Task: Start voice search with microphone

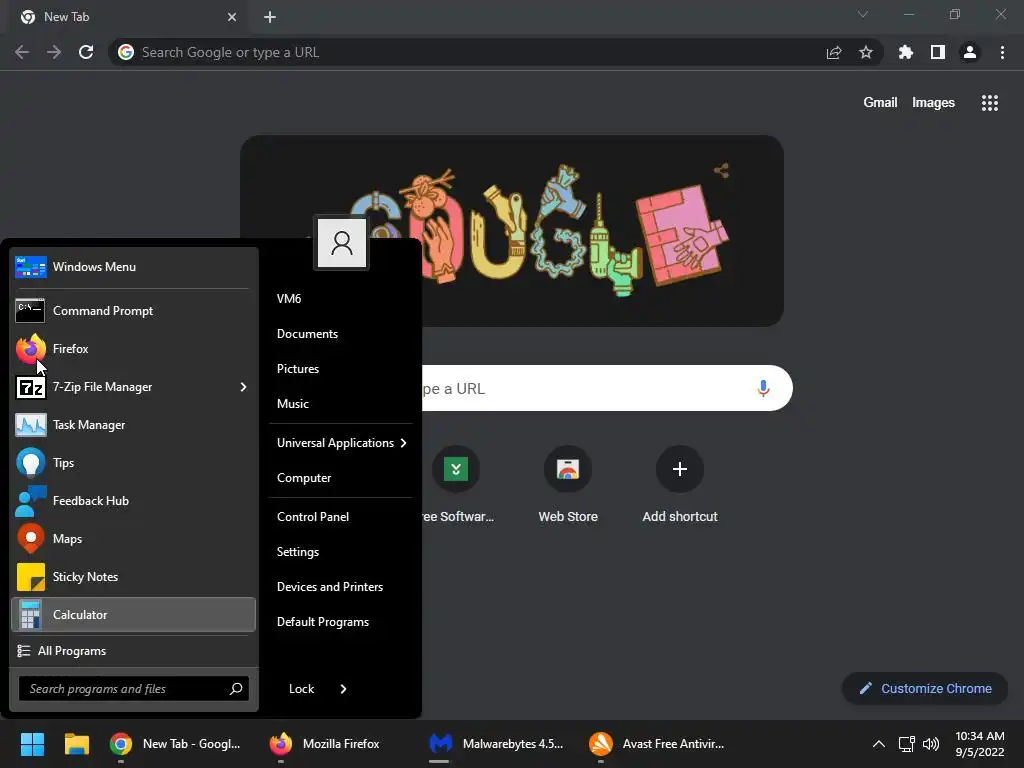Action: coord(763,389)
